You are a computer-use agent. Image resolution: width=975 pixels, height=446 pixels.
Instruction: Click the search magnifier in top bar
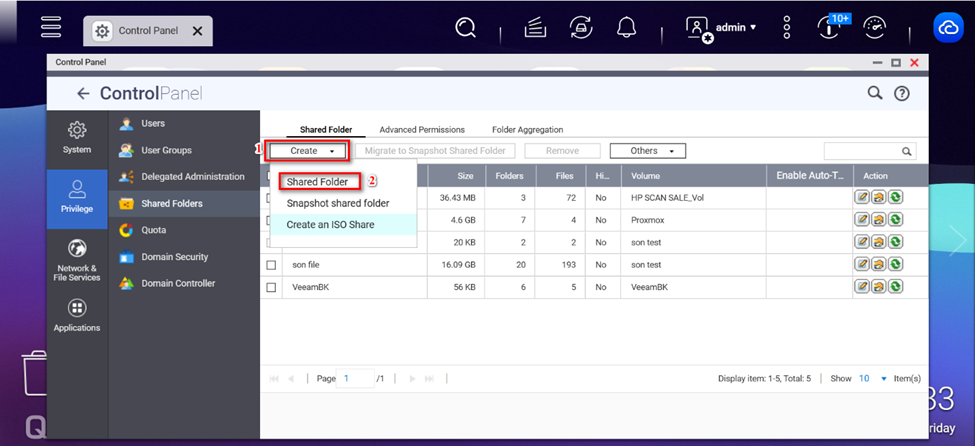(x=465, y=28)
